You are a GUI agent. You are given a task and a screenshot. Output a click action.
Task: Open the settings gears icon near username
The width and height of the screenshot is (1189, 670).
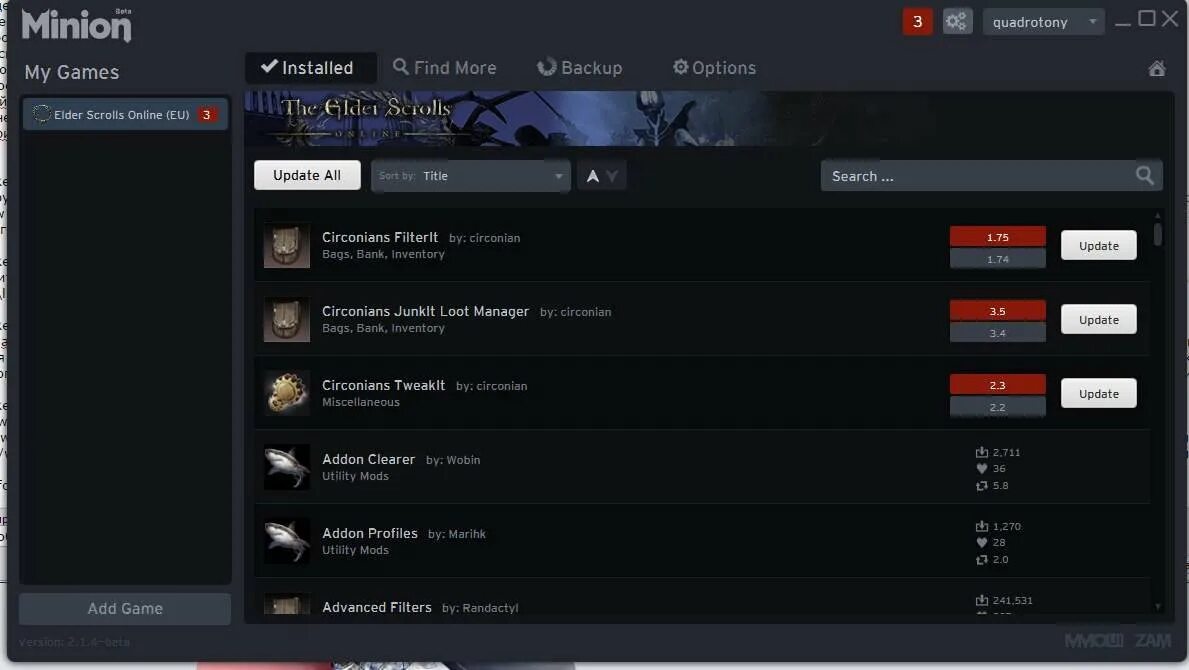click(957, 21)
